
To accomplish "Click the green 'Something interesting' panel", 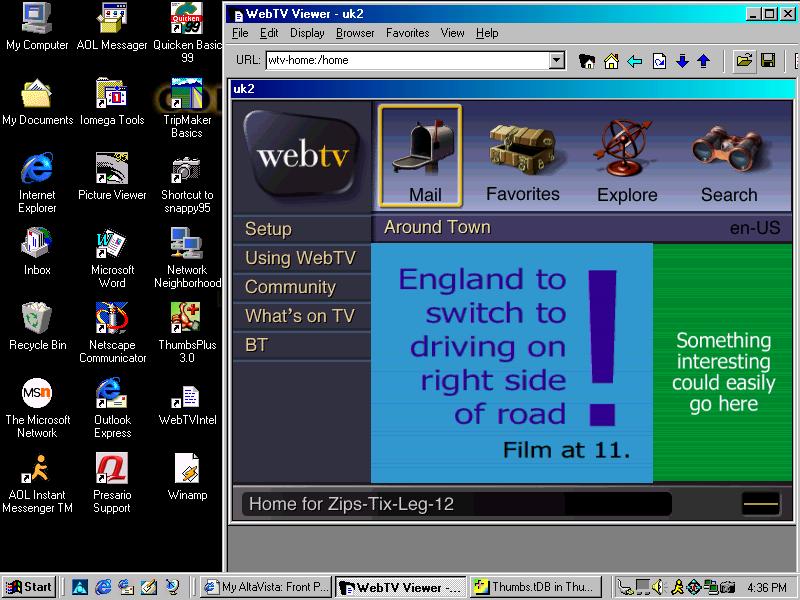I will (x=722, y=363).
